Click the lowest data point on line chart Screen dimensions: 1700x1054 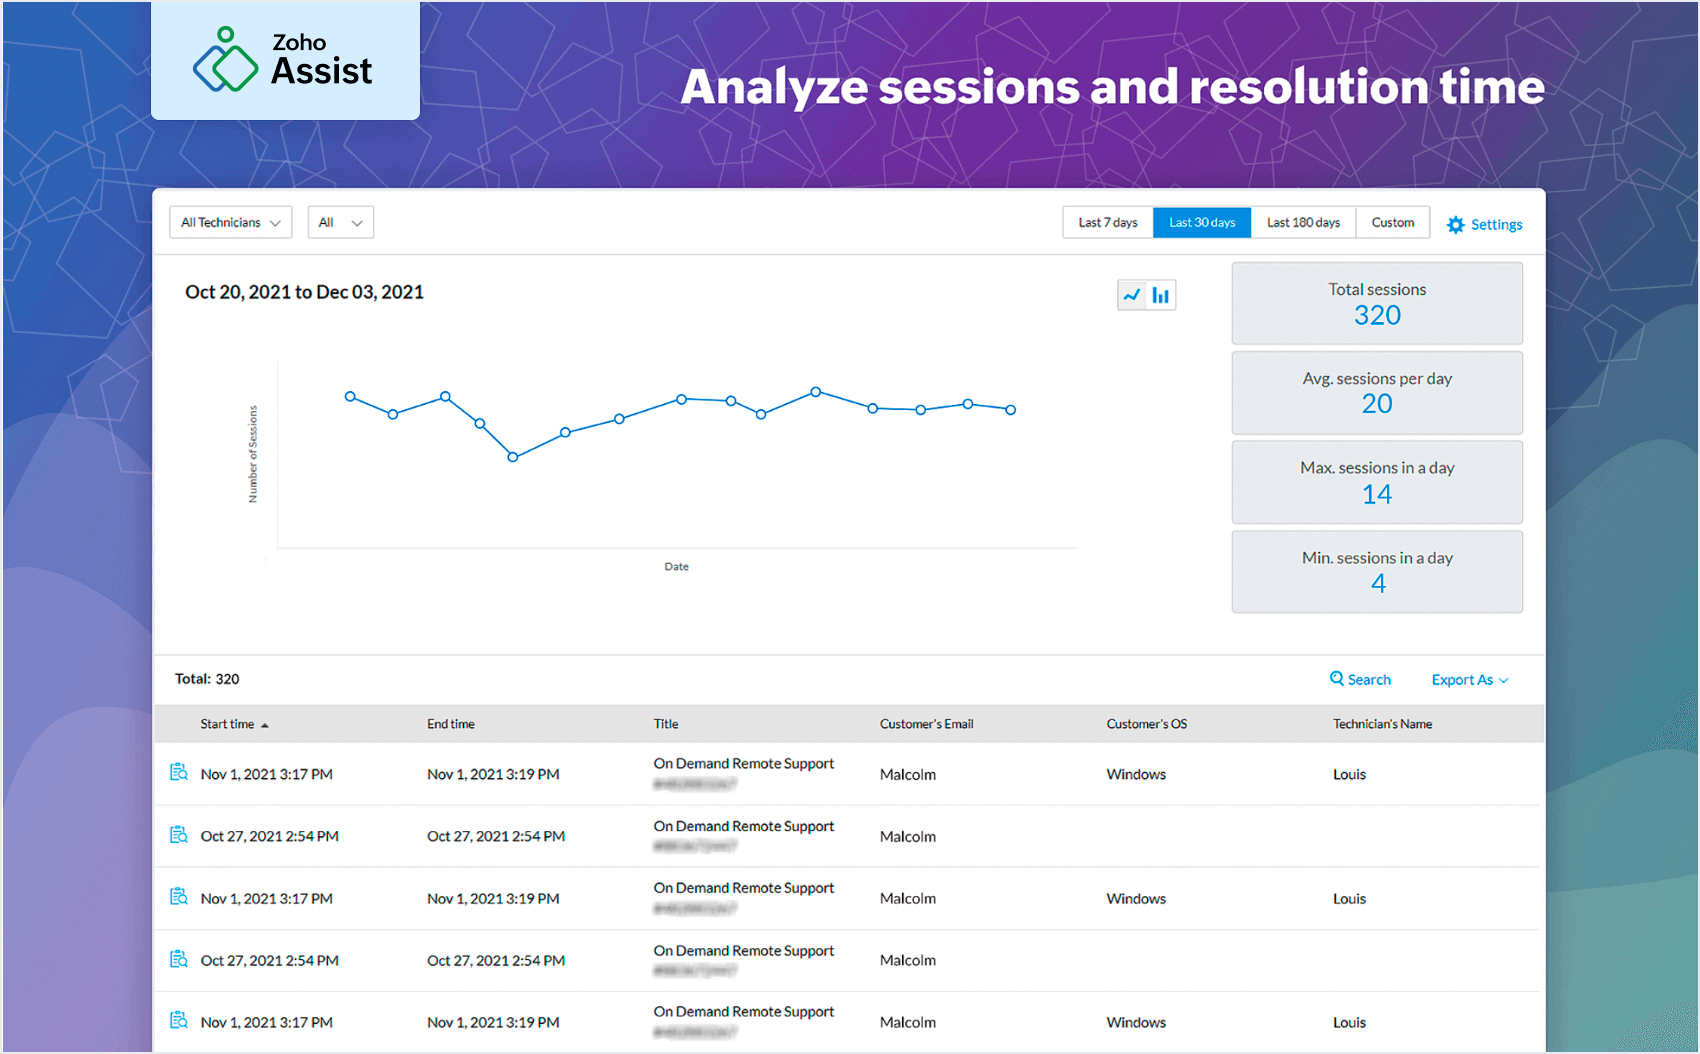(513, 457)
